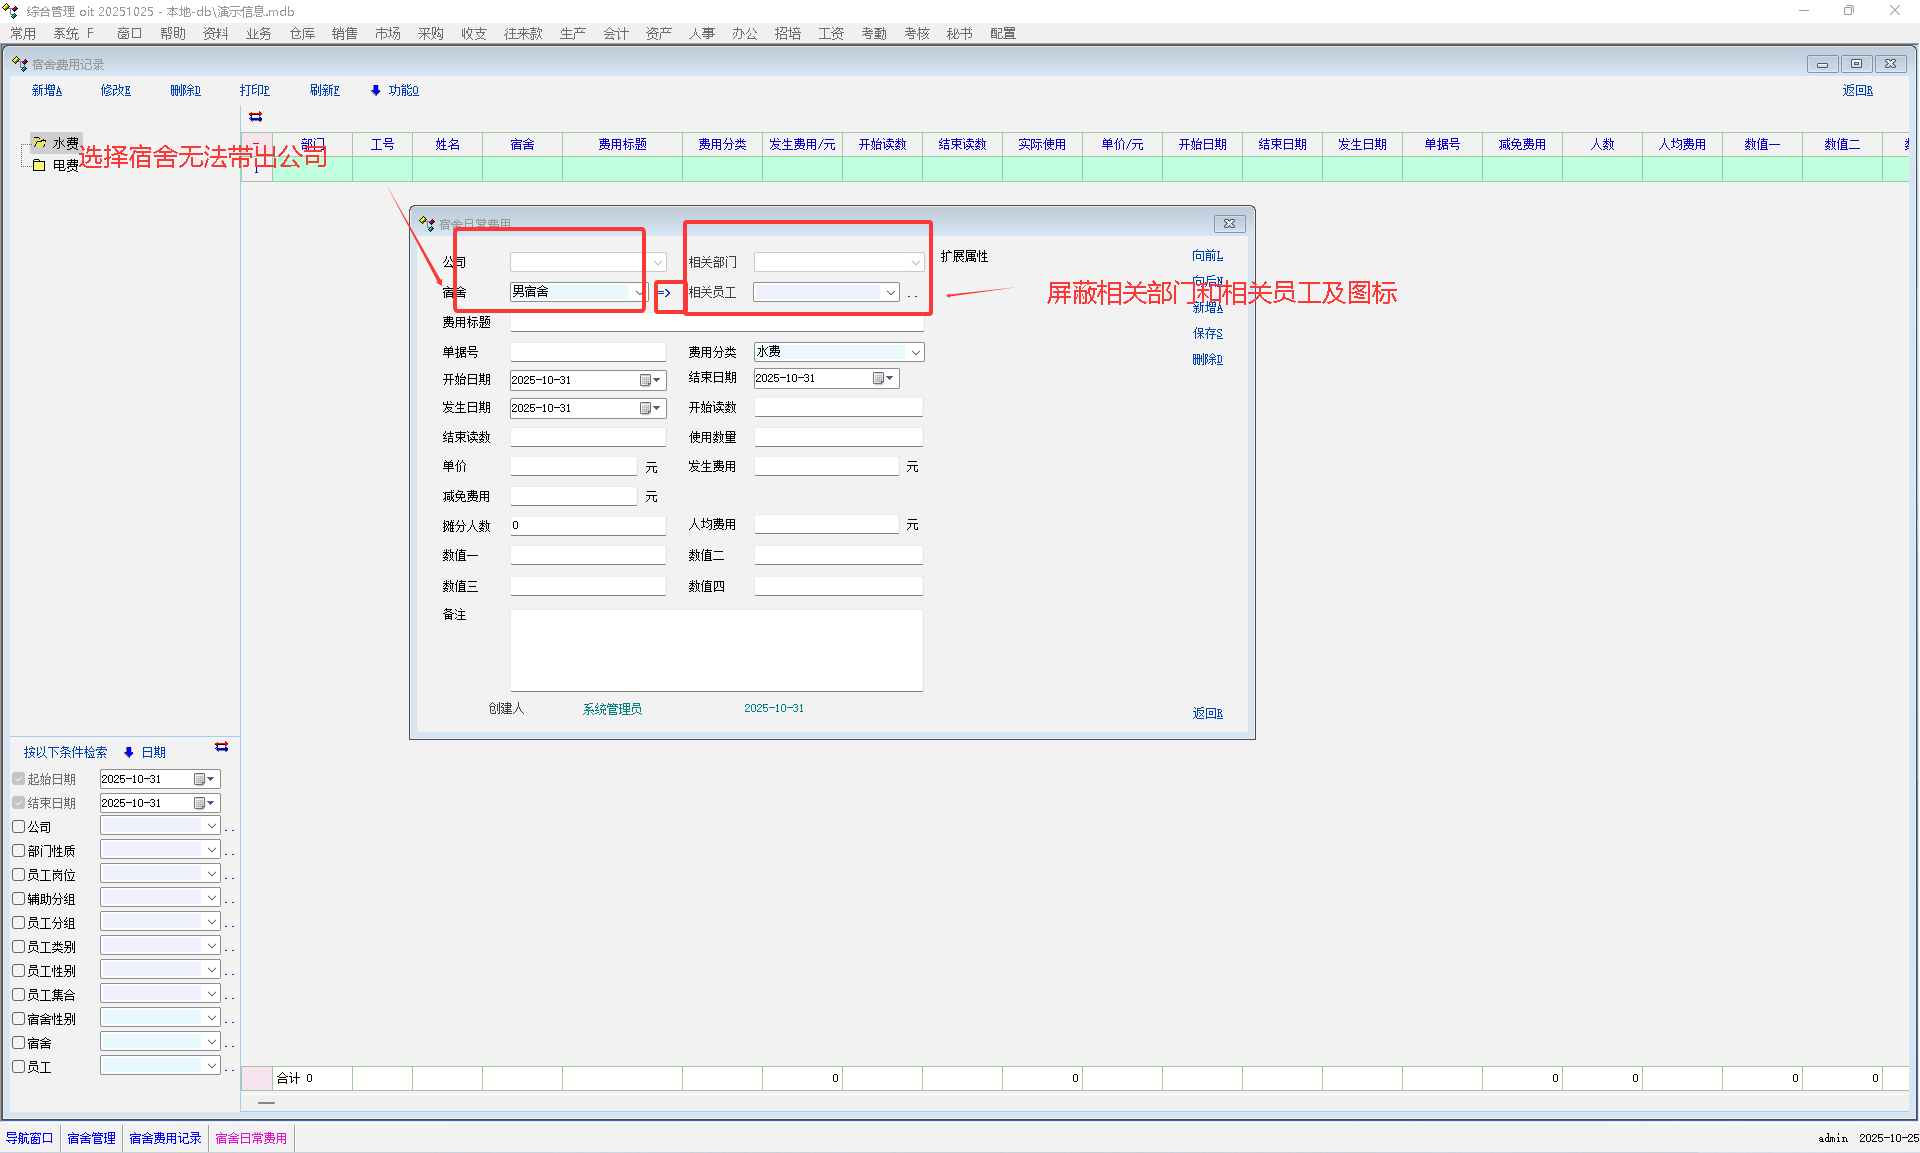Enable the 公司 filter checkbox

pyautogui.click(x=19, y=827)
